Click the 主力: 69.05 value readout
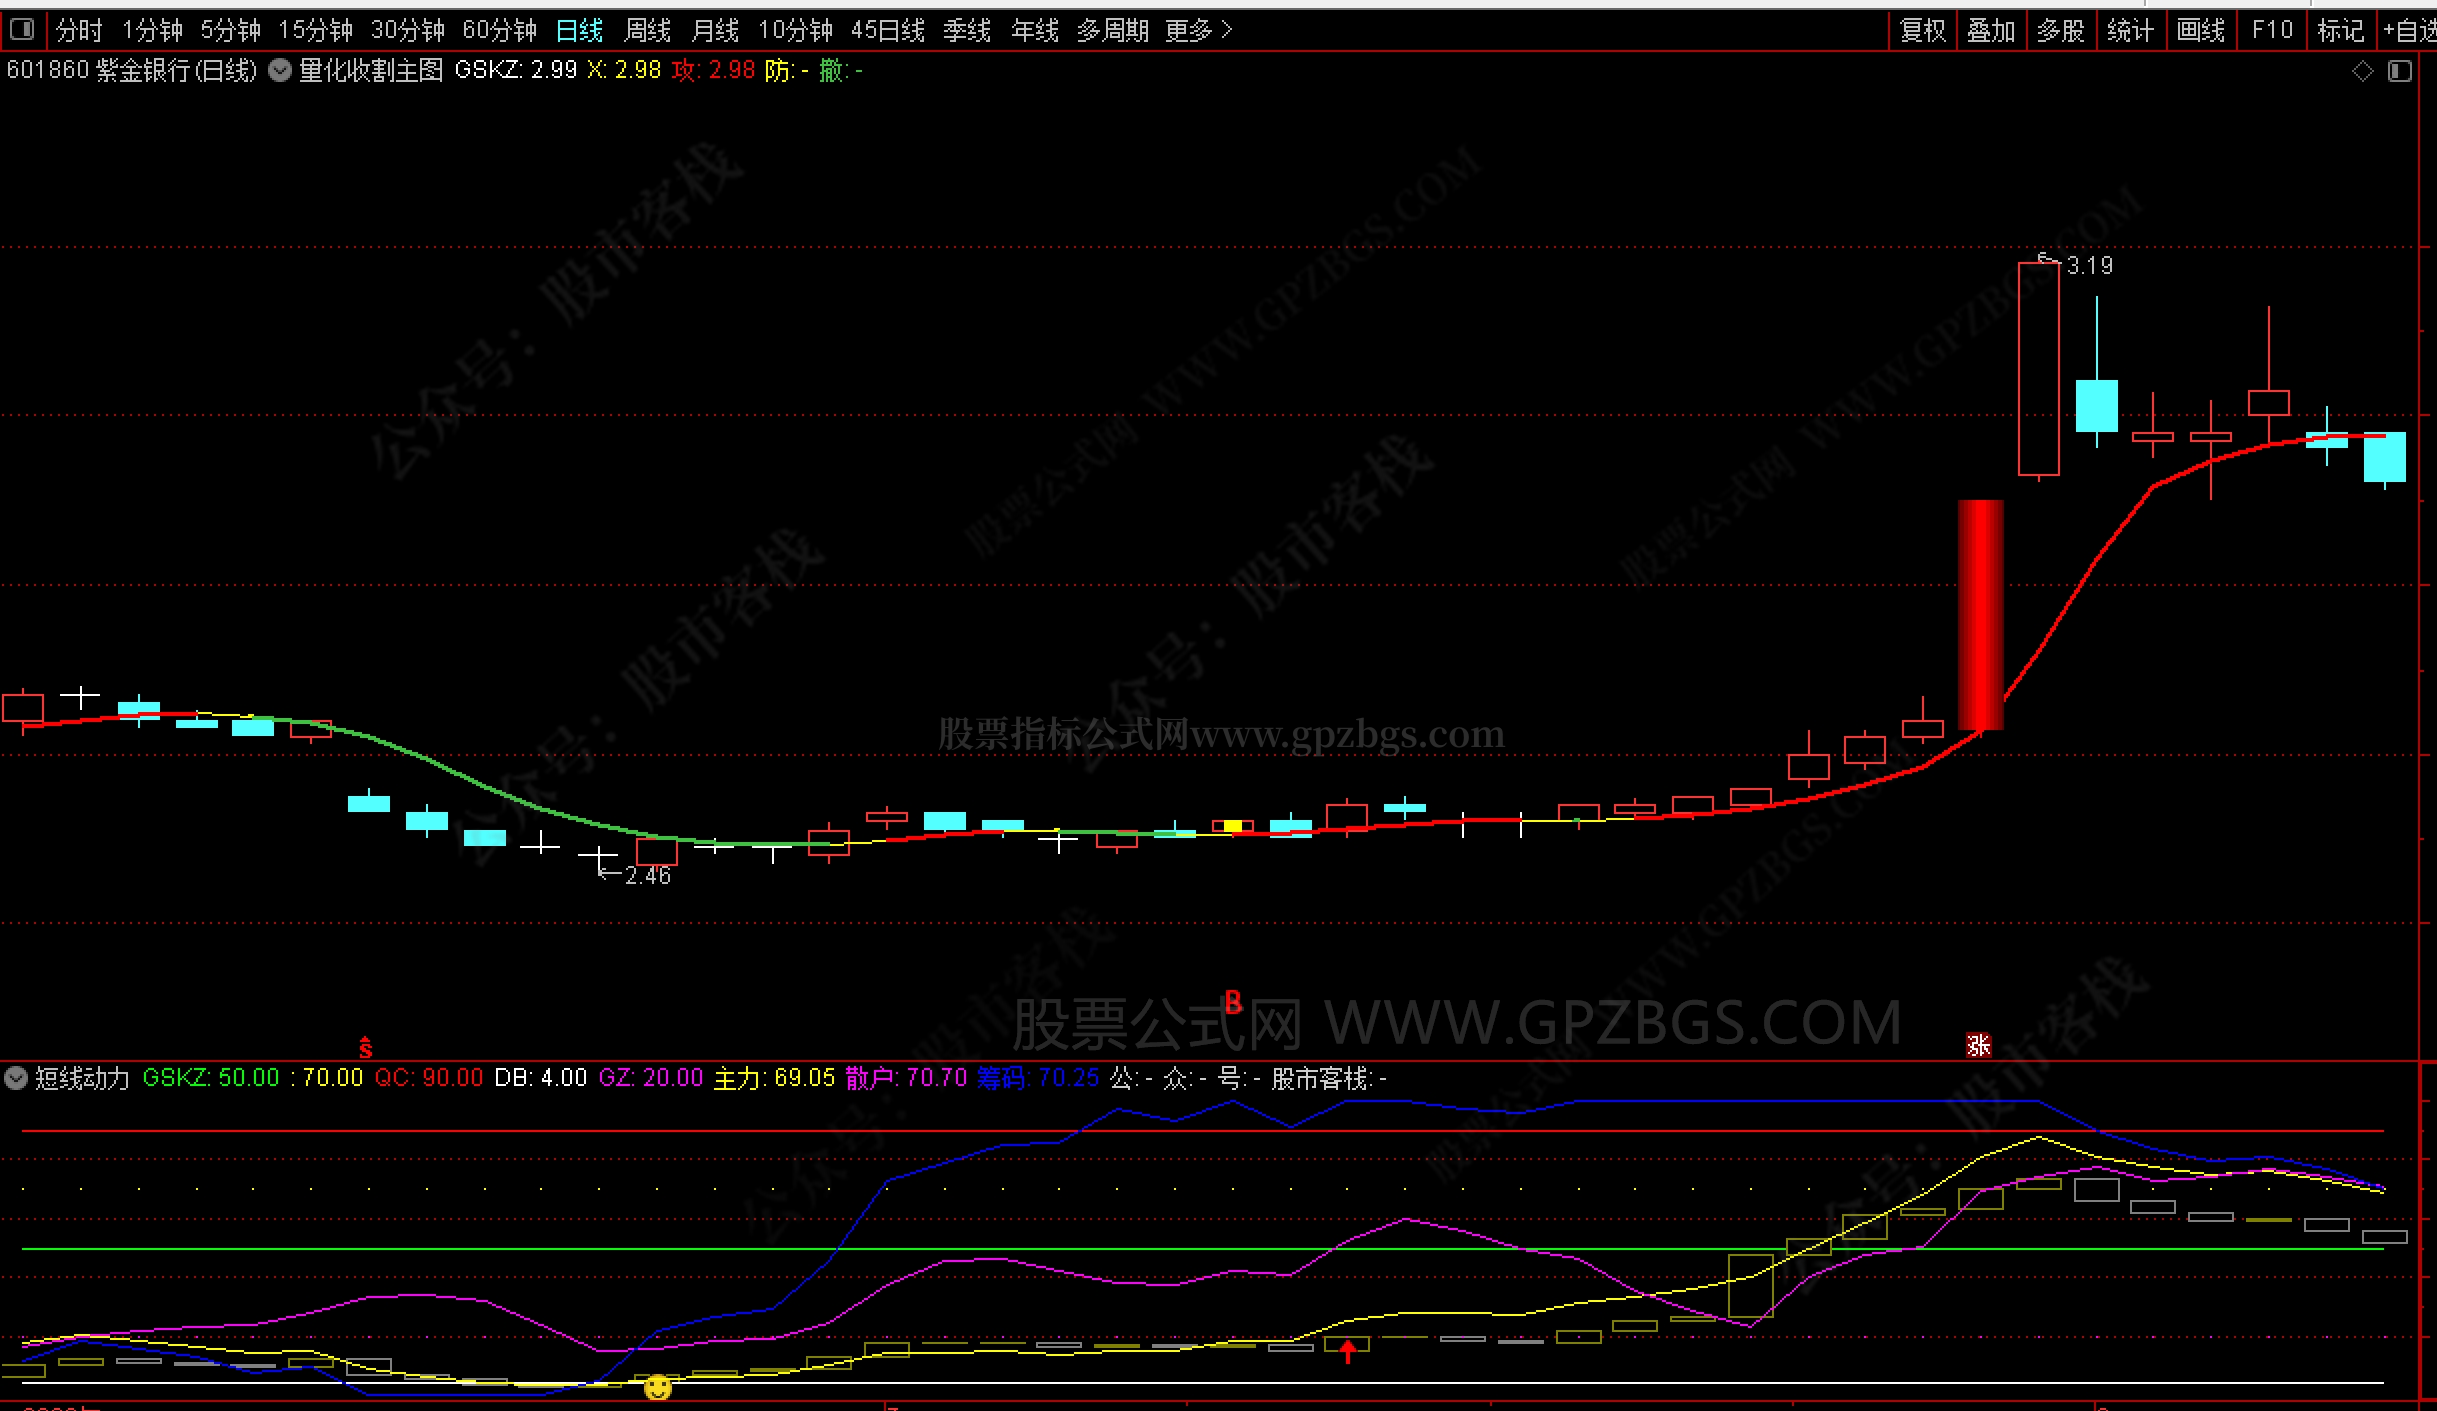2437x1411 pixels. pyautogui.click(x=774, y=1078)
